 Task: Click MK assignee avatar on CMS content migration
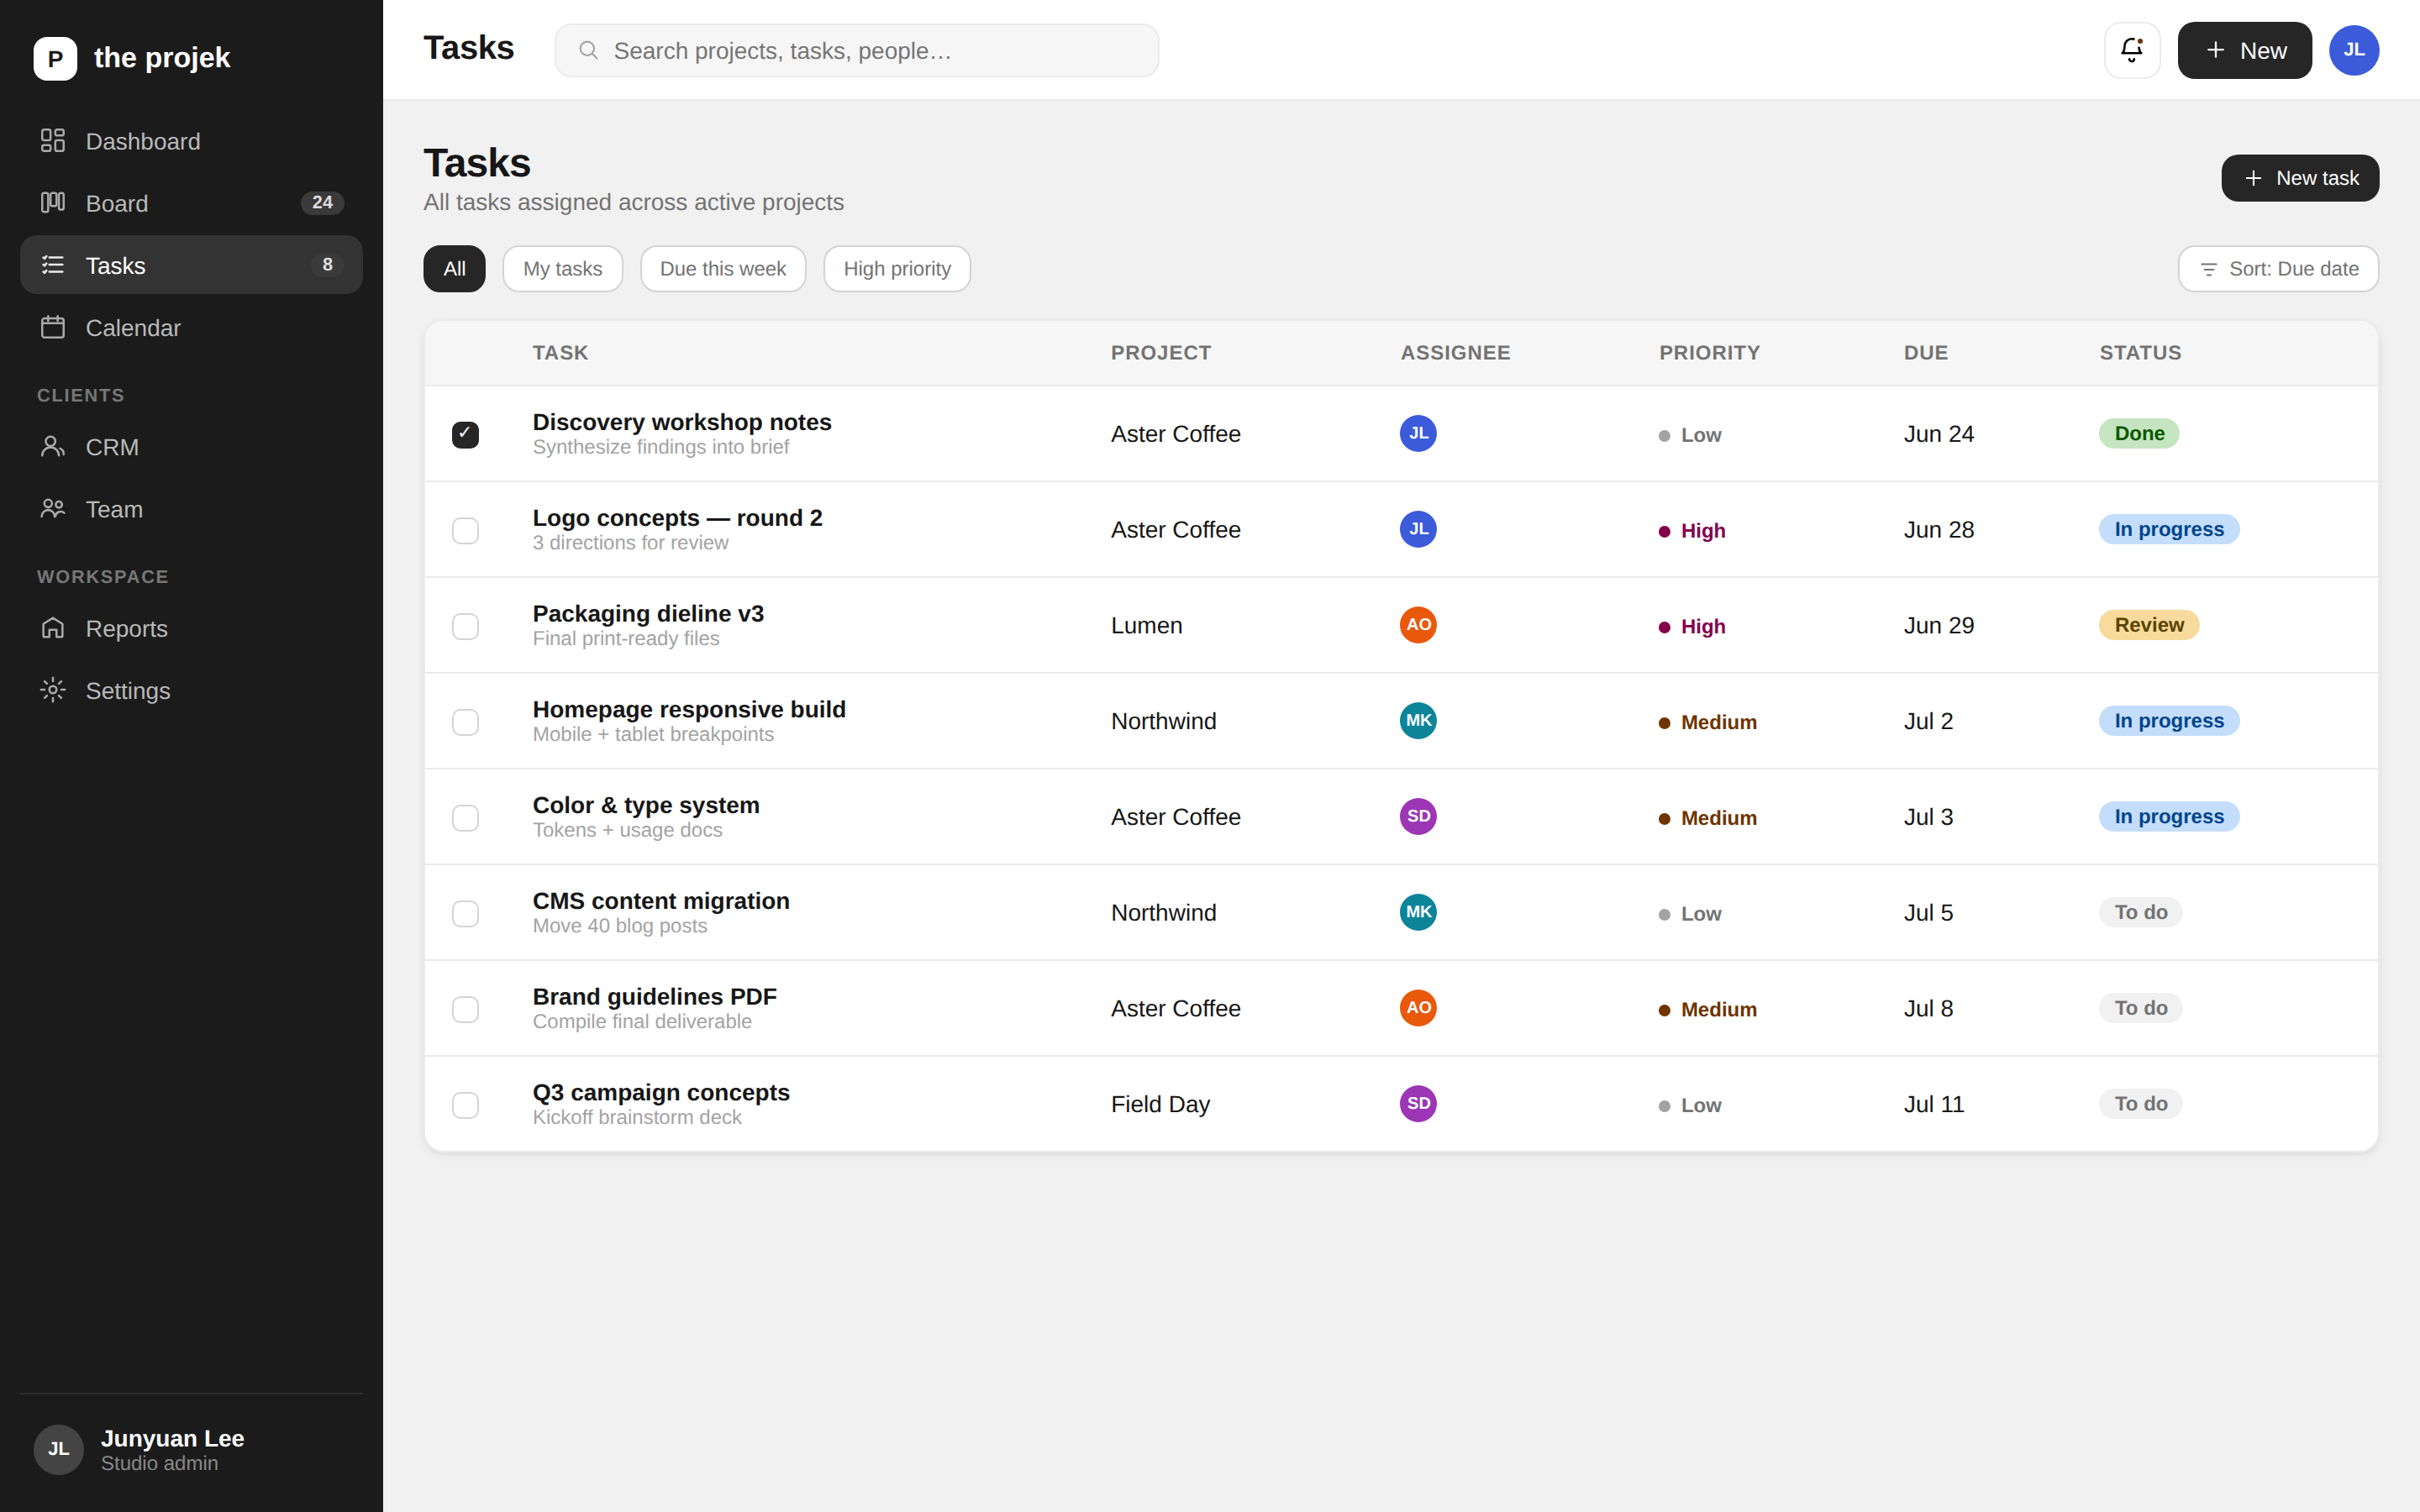(1418, 912)
